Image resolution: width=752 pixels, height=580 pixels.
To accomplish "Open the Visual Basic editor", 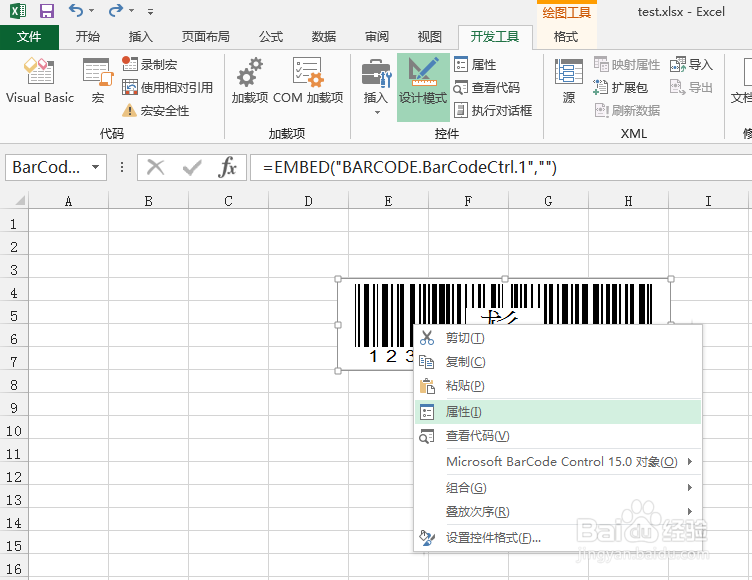I will pyautogui.click(x=40, y=80).
